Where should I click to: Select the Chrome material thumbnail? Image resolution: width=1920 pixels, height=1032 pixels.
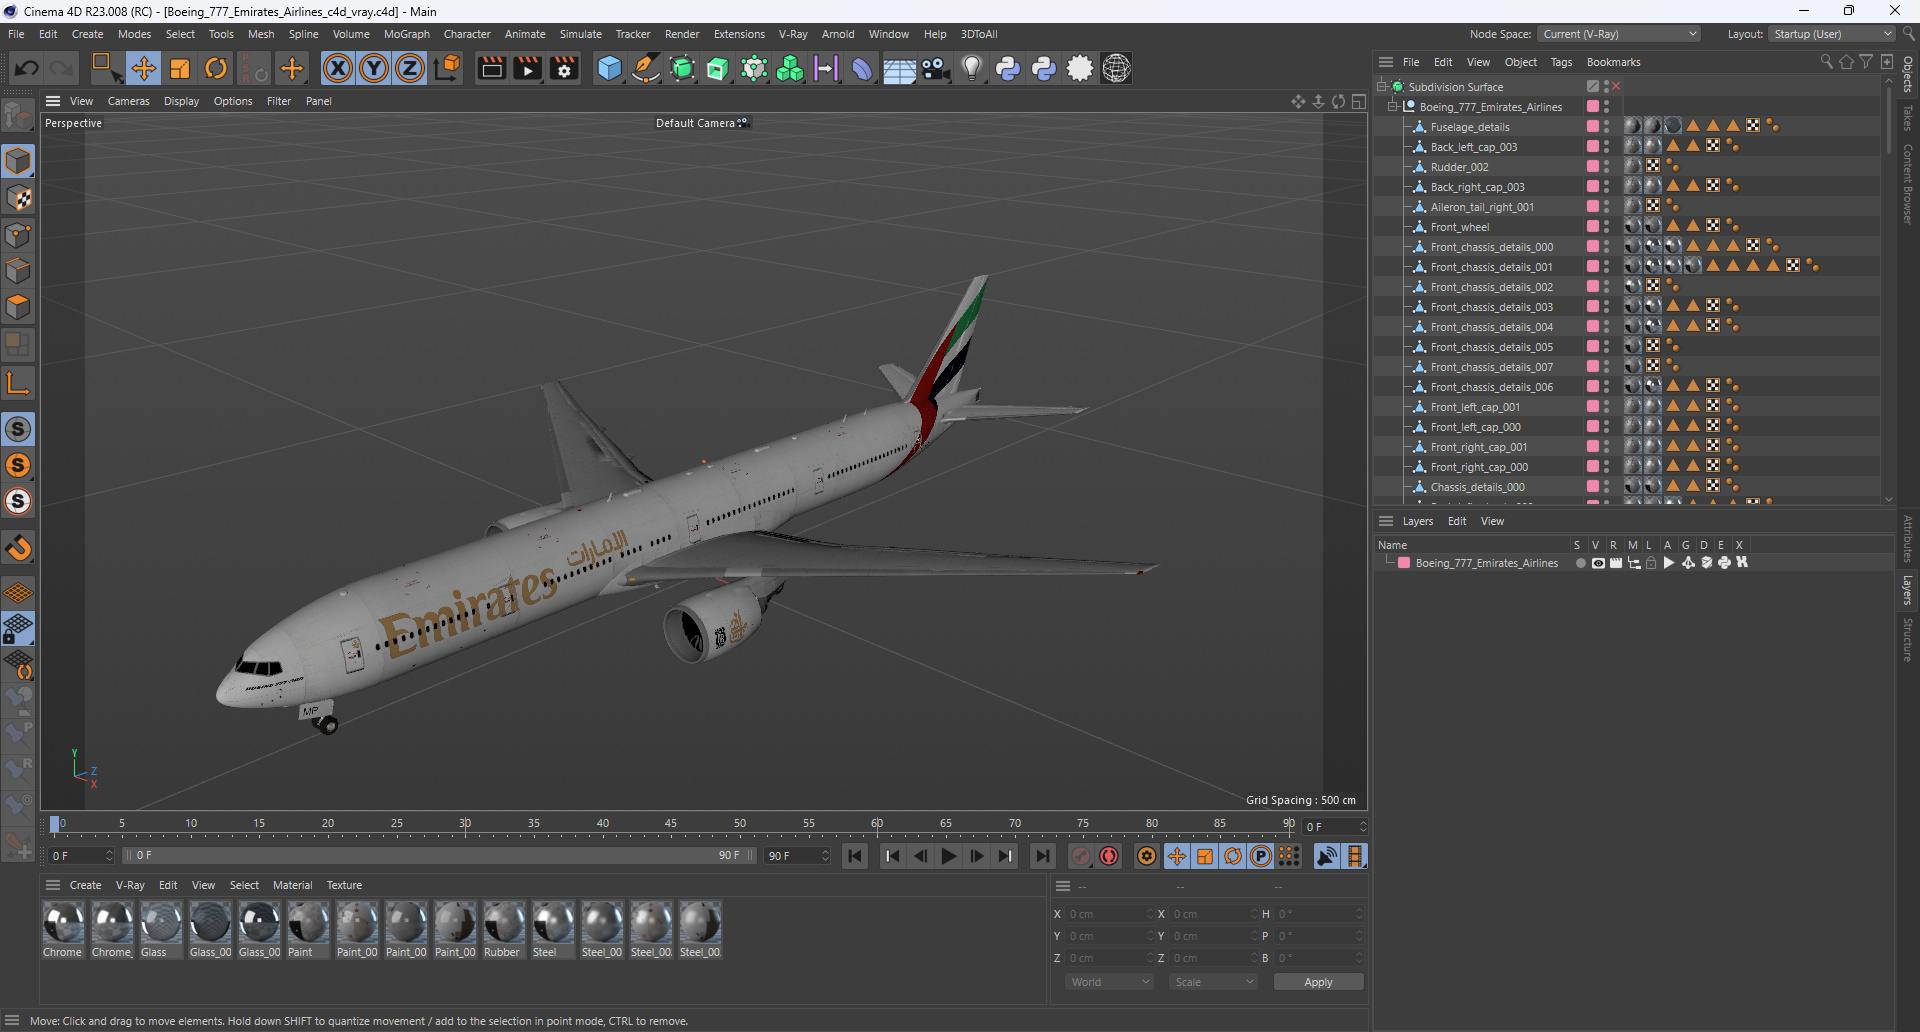(x=63, y=922)
